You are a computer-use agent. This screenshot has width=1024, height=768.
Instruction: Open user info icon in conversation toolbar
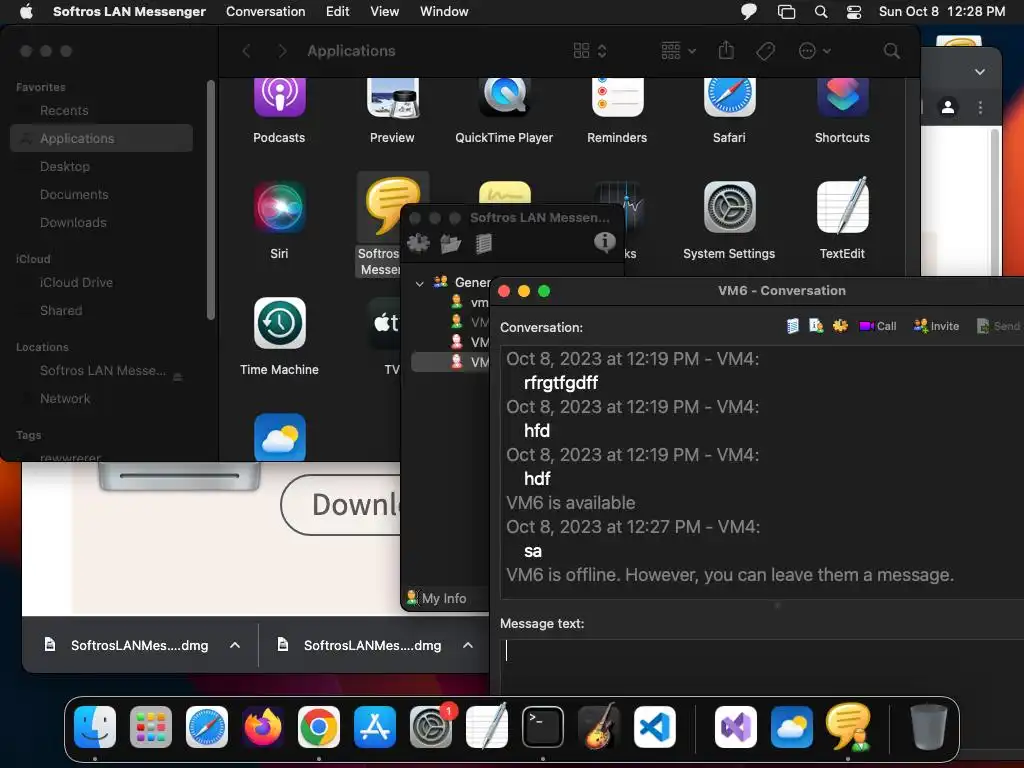coord(816,326)
